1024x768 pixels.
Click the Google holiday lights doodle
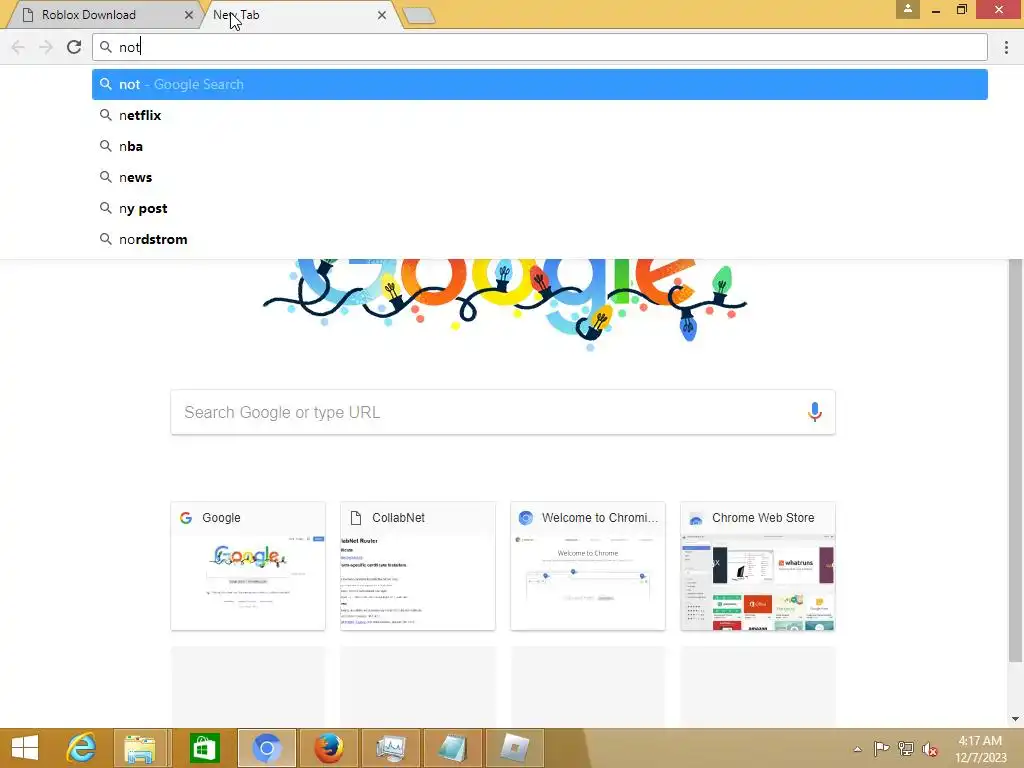pos(504,304)
